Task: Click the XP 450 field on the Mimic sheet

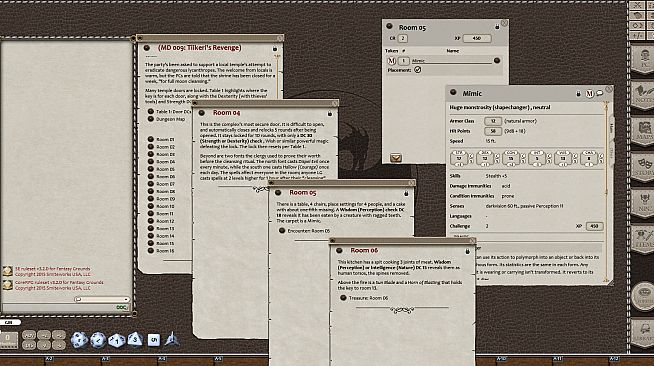Action: coord(594,226)
